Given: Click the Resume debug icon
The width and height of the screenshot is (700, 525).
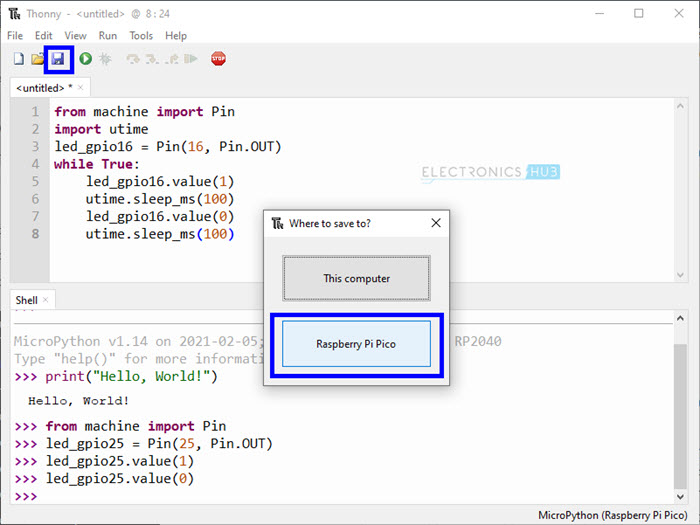Looking at the screenshot, I should tap(191, 59).
